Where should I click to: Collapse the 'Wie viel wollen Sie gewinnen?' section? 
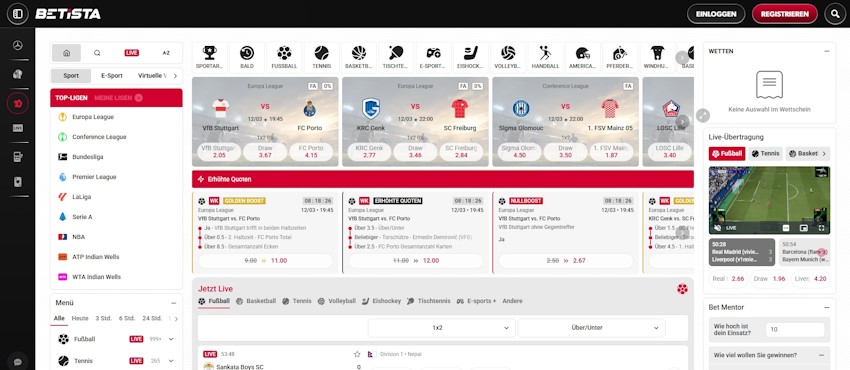pos(821,355)
